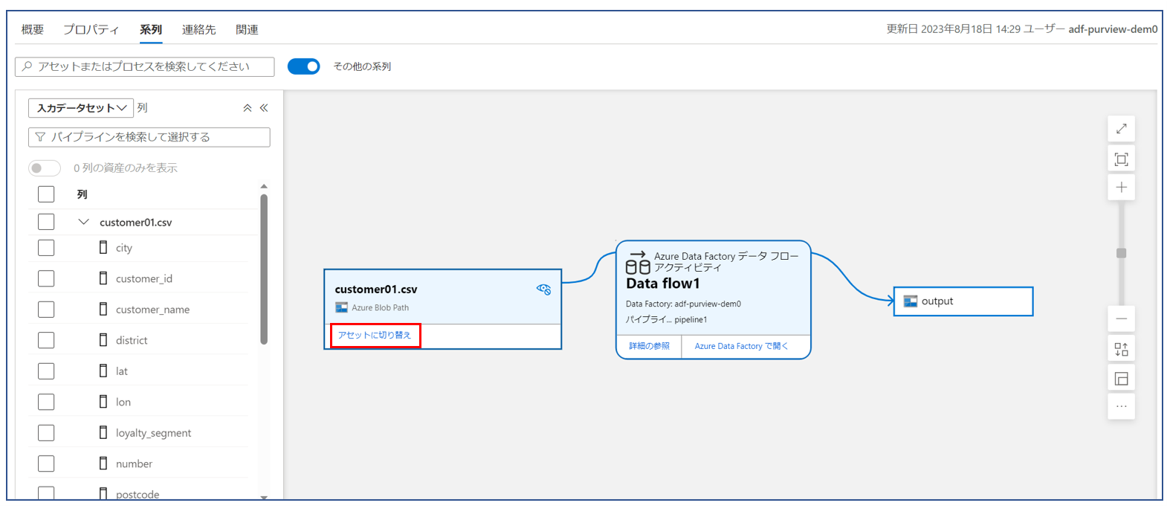Check the customer_id column checkbox
The width and height of the screenshot is (1167, 506).
[46, 278]
